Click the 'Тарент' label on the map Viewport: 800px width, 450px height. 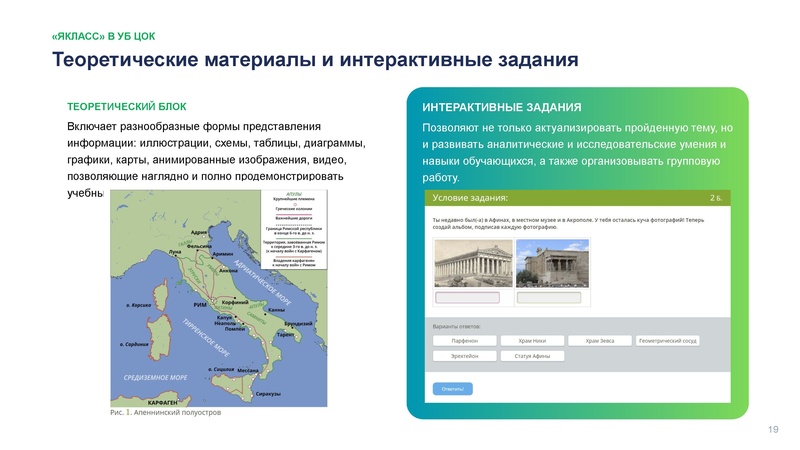tap(285, 335)
